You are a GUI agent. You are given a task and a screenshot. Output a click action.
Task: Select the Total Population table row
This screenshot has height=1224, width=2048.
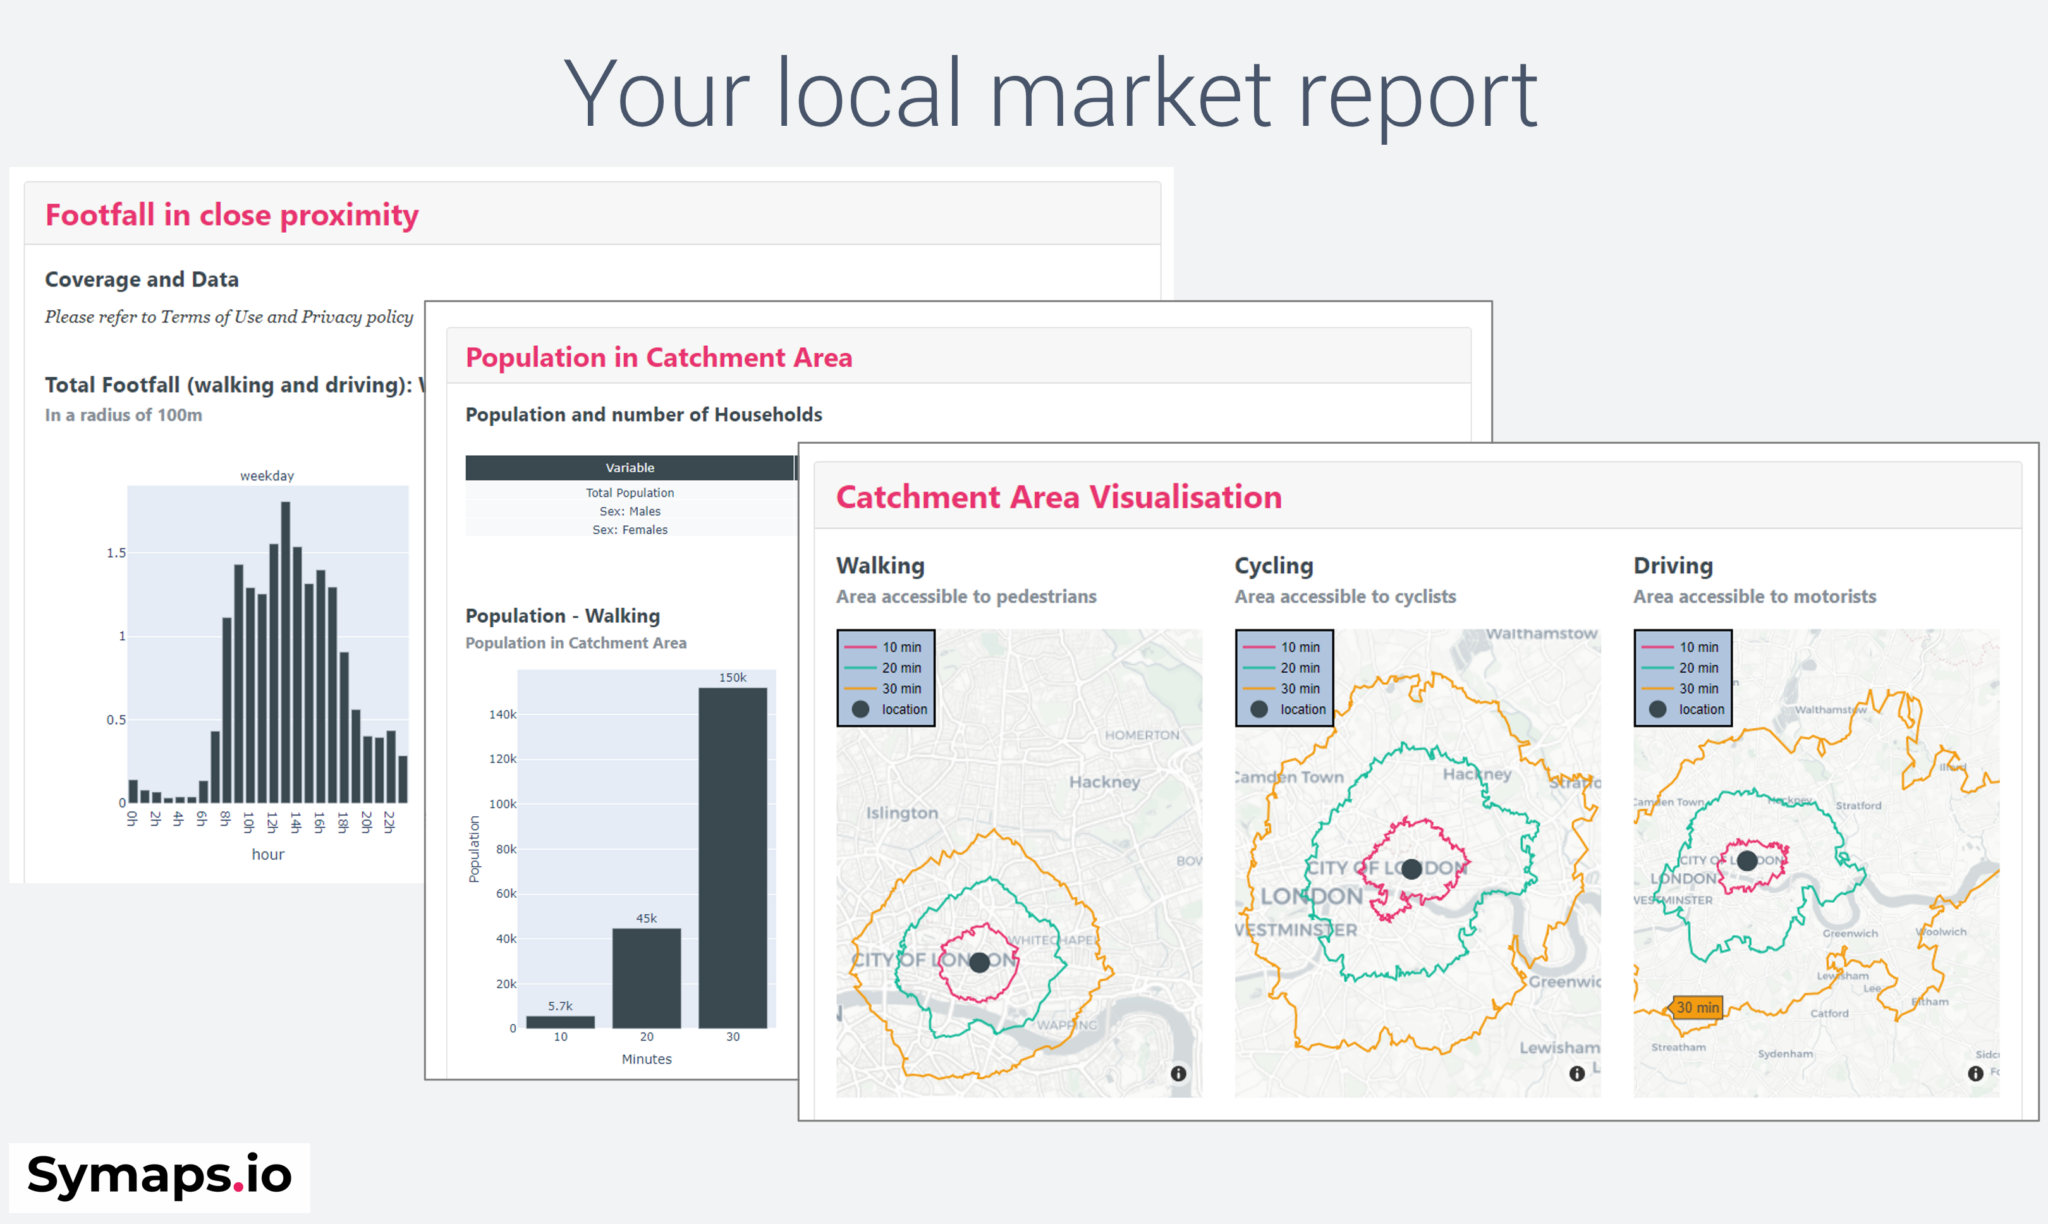[630, 493]
